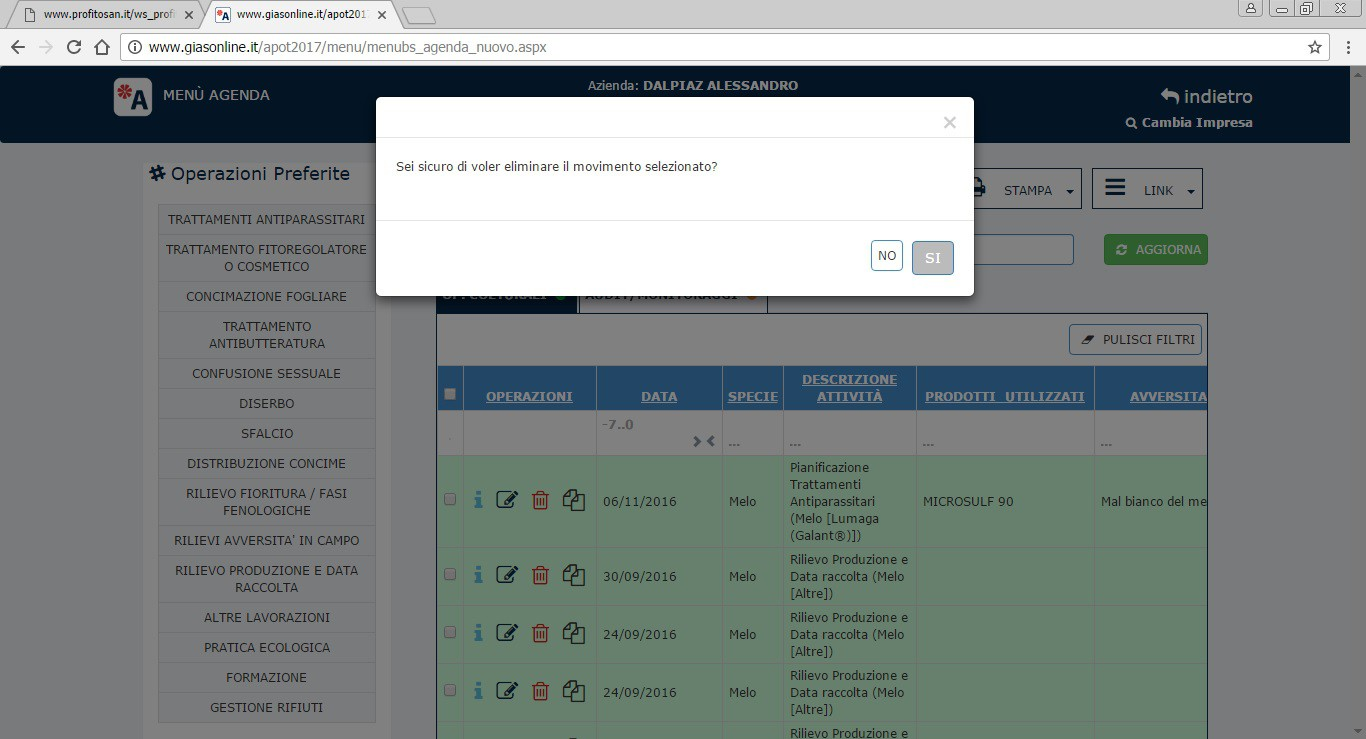Reload the page in the browser
The width and height of the screenshot is (1366, 739).
73,47
